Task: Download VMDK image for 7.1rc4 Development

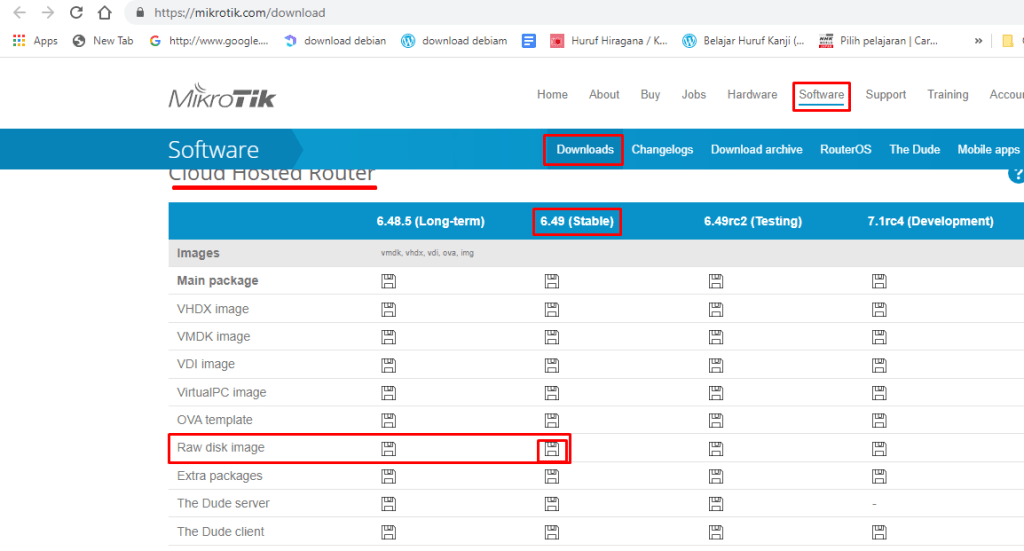Action: 878,337
